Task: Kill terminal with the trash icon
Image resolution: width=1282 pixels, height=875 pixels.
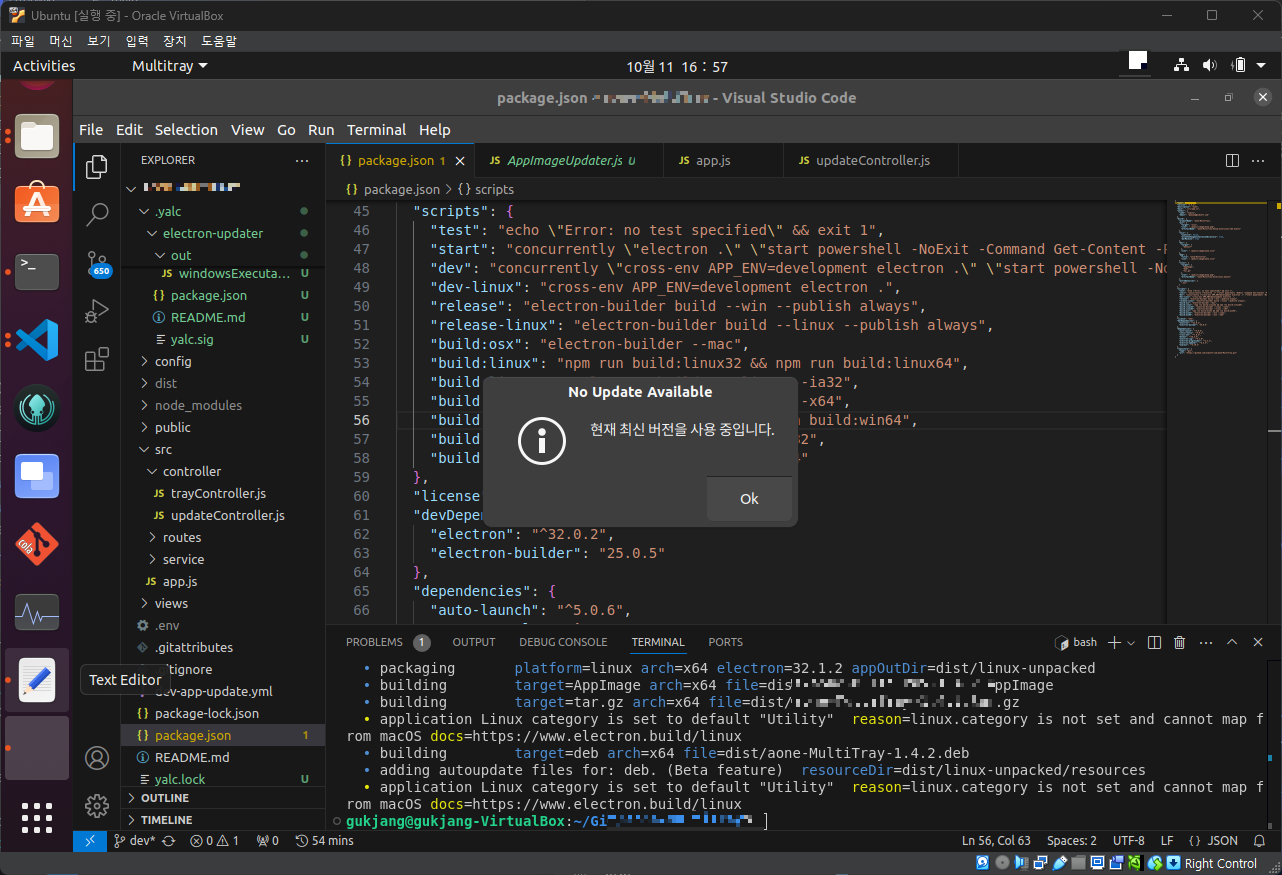Action: coord(1180,642)
